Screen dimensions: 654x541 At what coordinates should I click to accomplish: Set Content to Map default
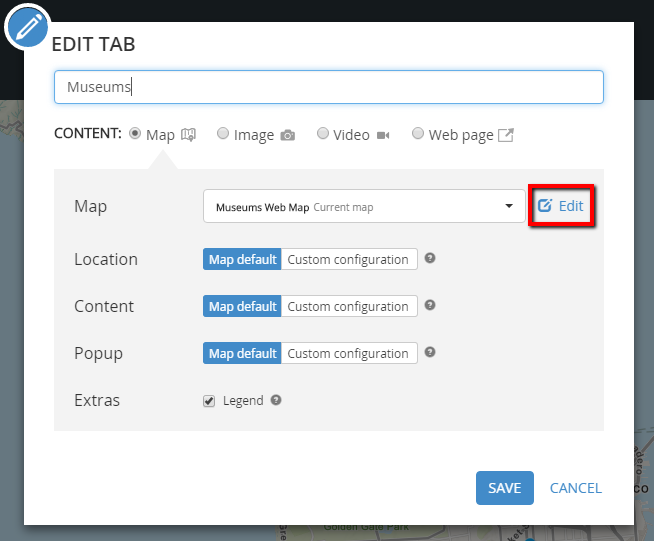[x=242, y=306]
